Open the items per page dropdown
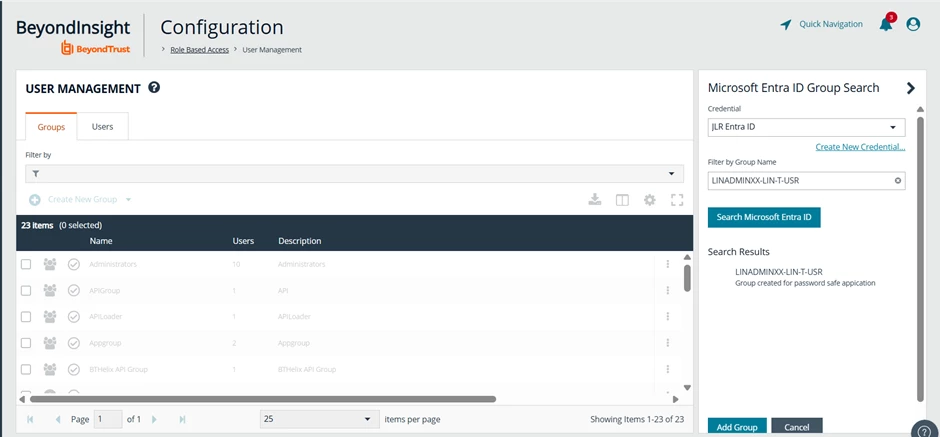Viewport: 940px width, 437px height. click(320, 419)
